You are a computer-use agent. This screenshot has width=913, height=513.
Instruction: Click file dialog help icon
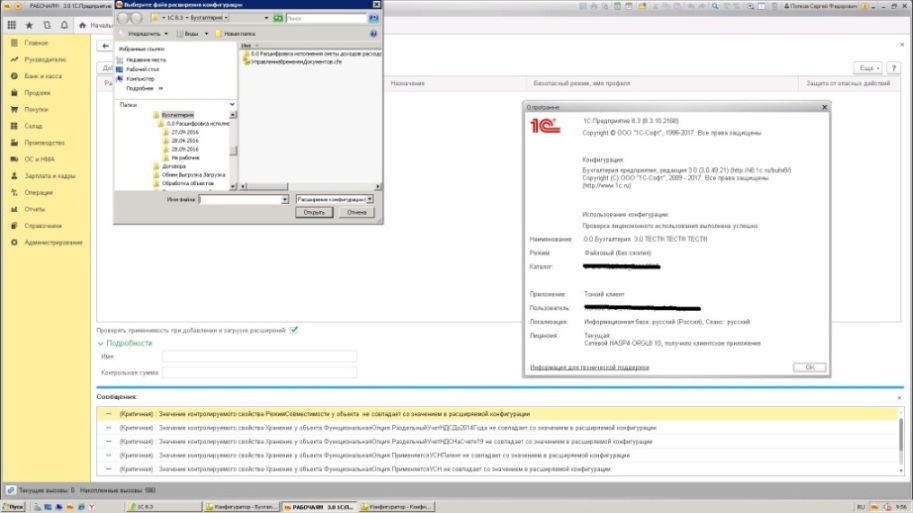373,34
